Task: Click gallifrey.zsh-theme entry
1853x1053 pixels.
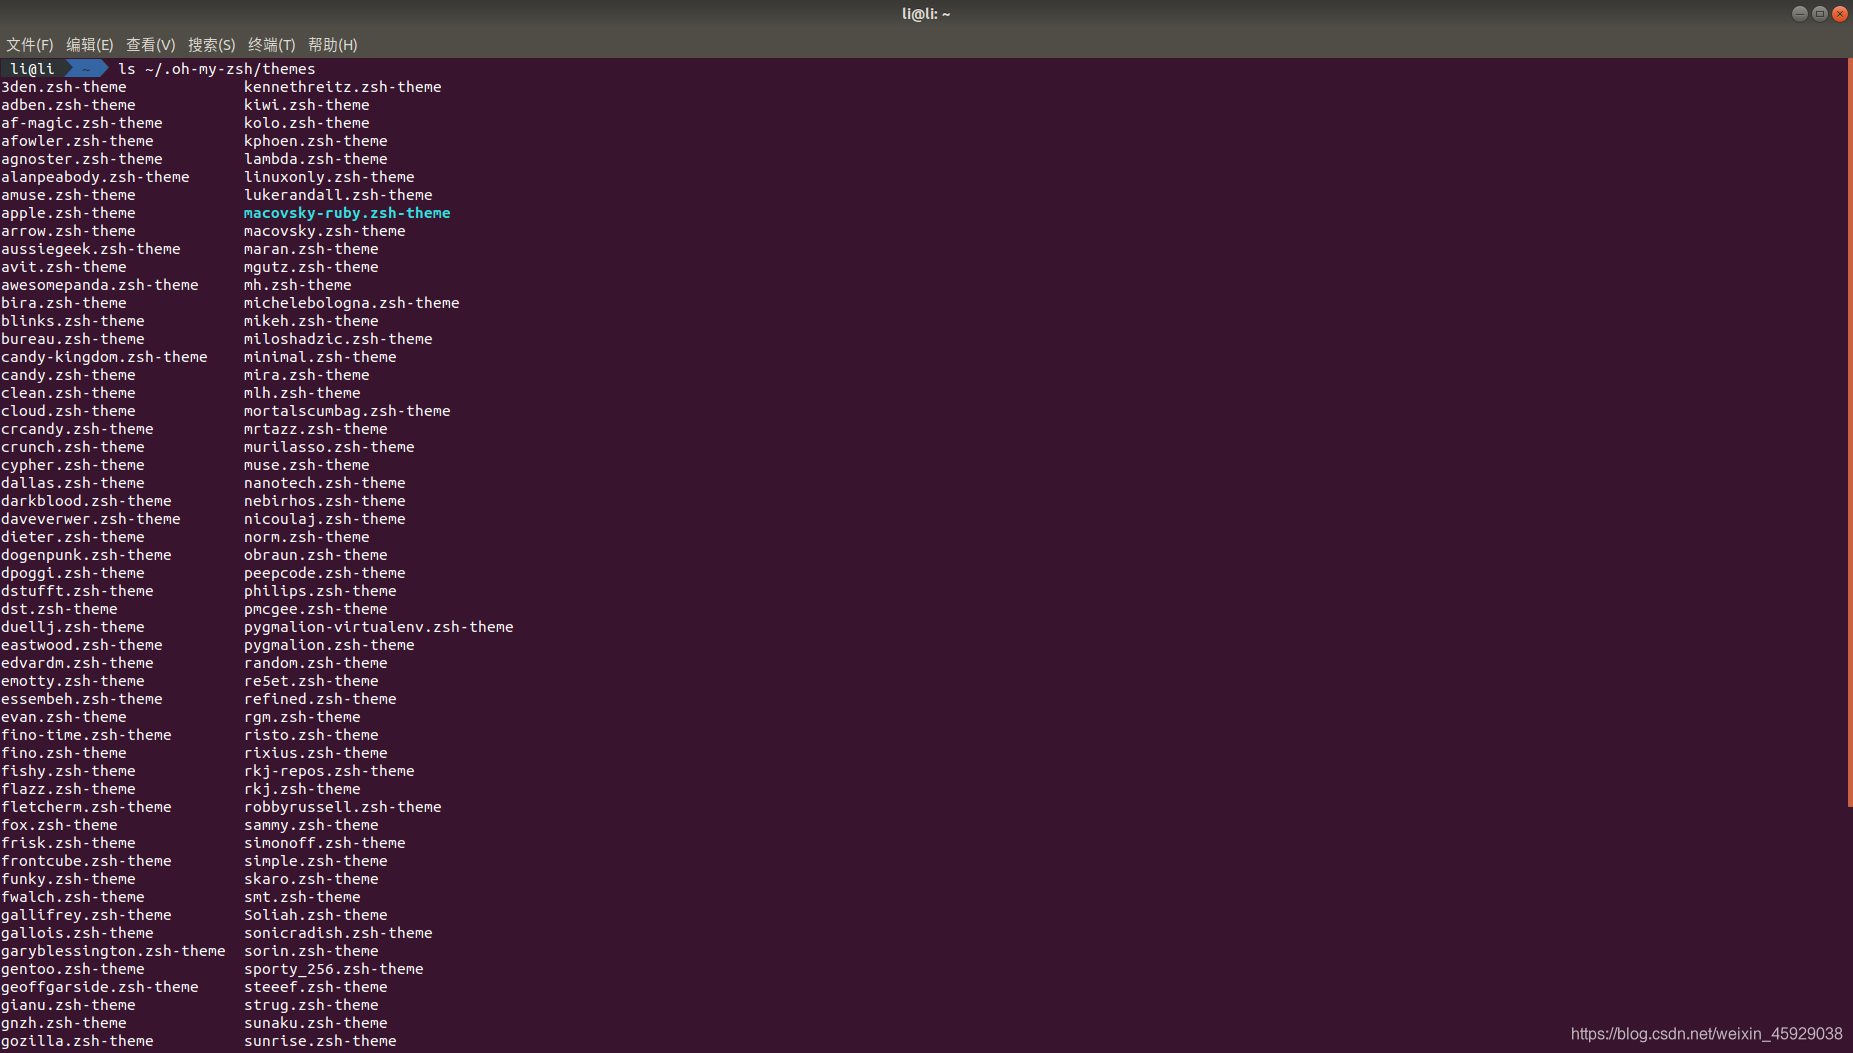Action: (86, 915)
